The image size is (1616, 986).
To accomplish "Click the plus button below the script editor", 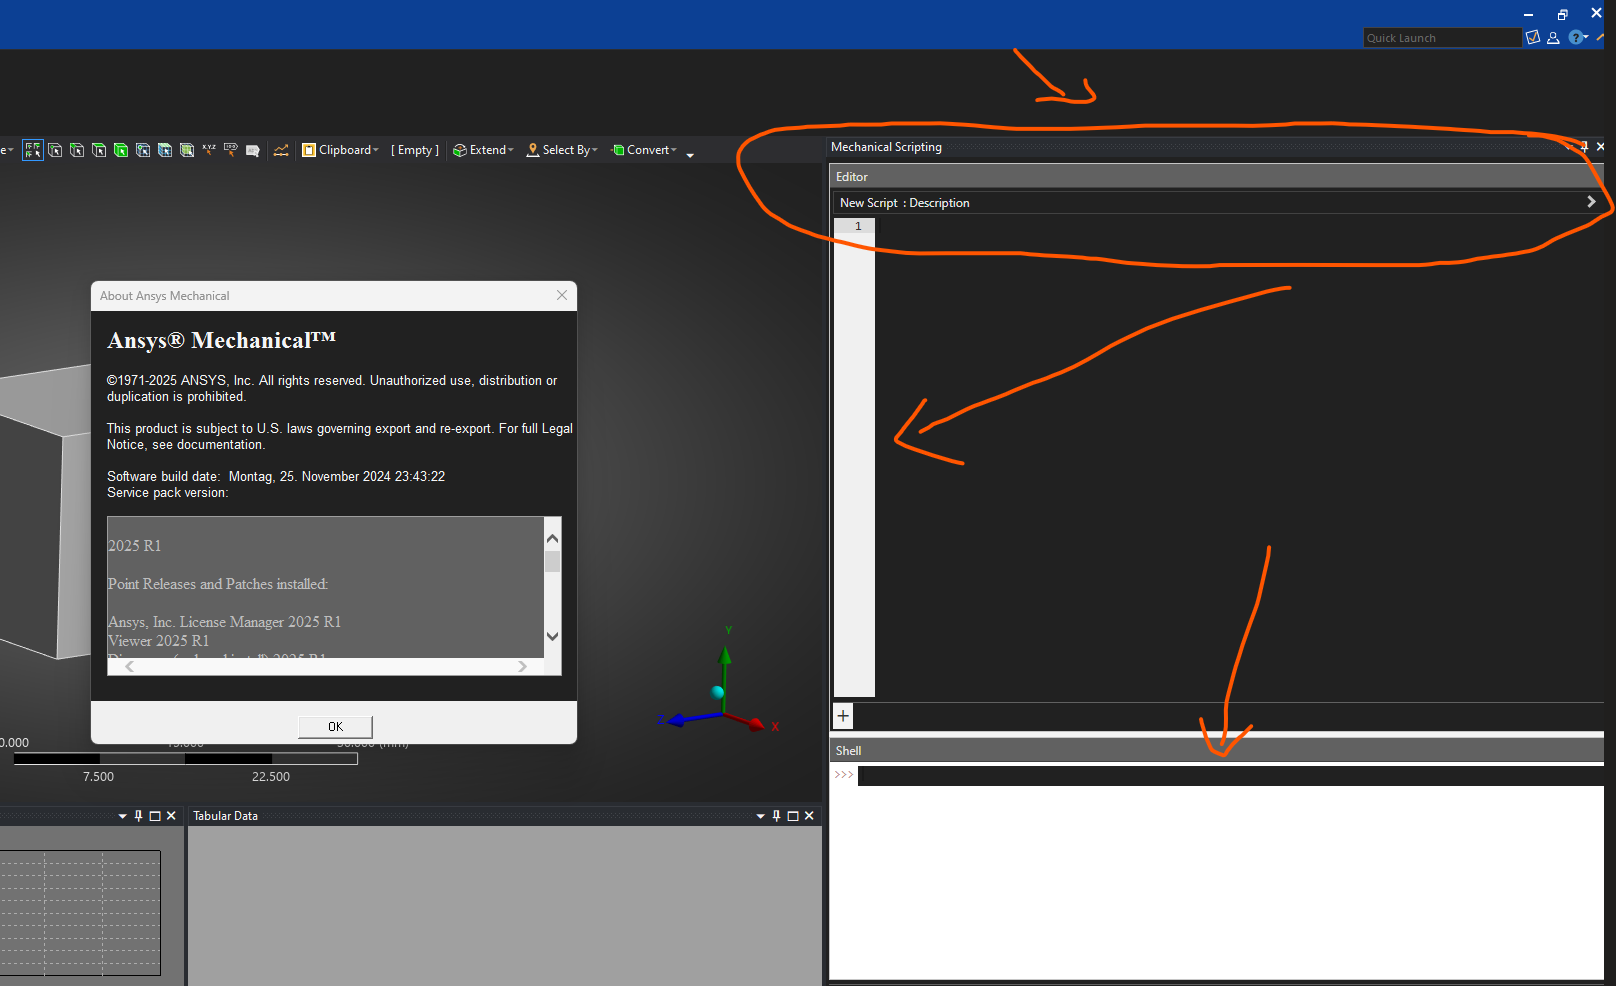I will click(843, 716).
